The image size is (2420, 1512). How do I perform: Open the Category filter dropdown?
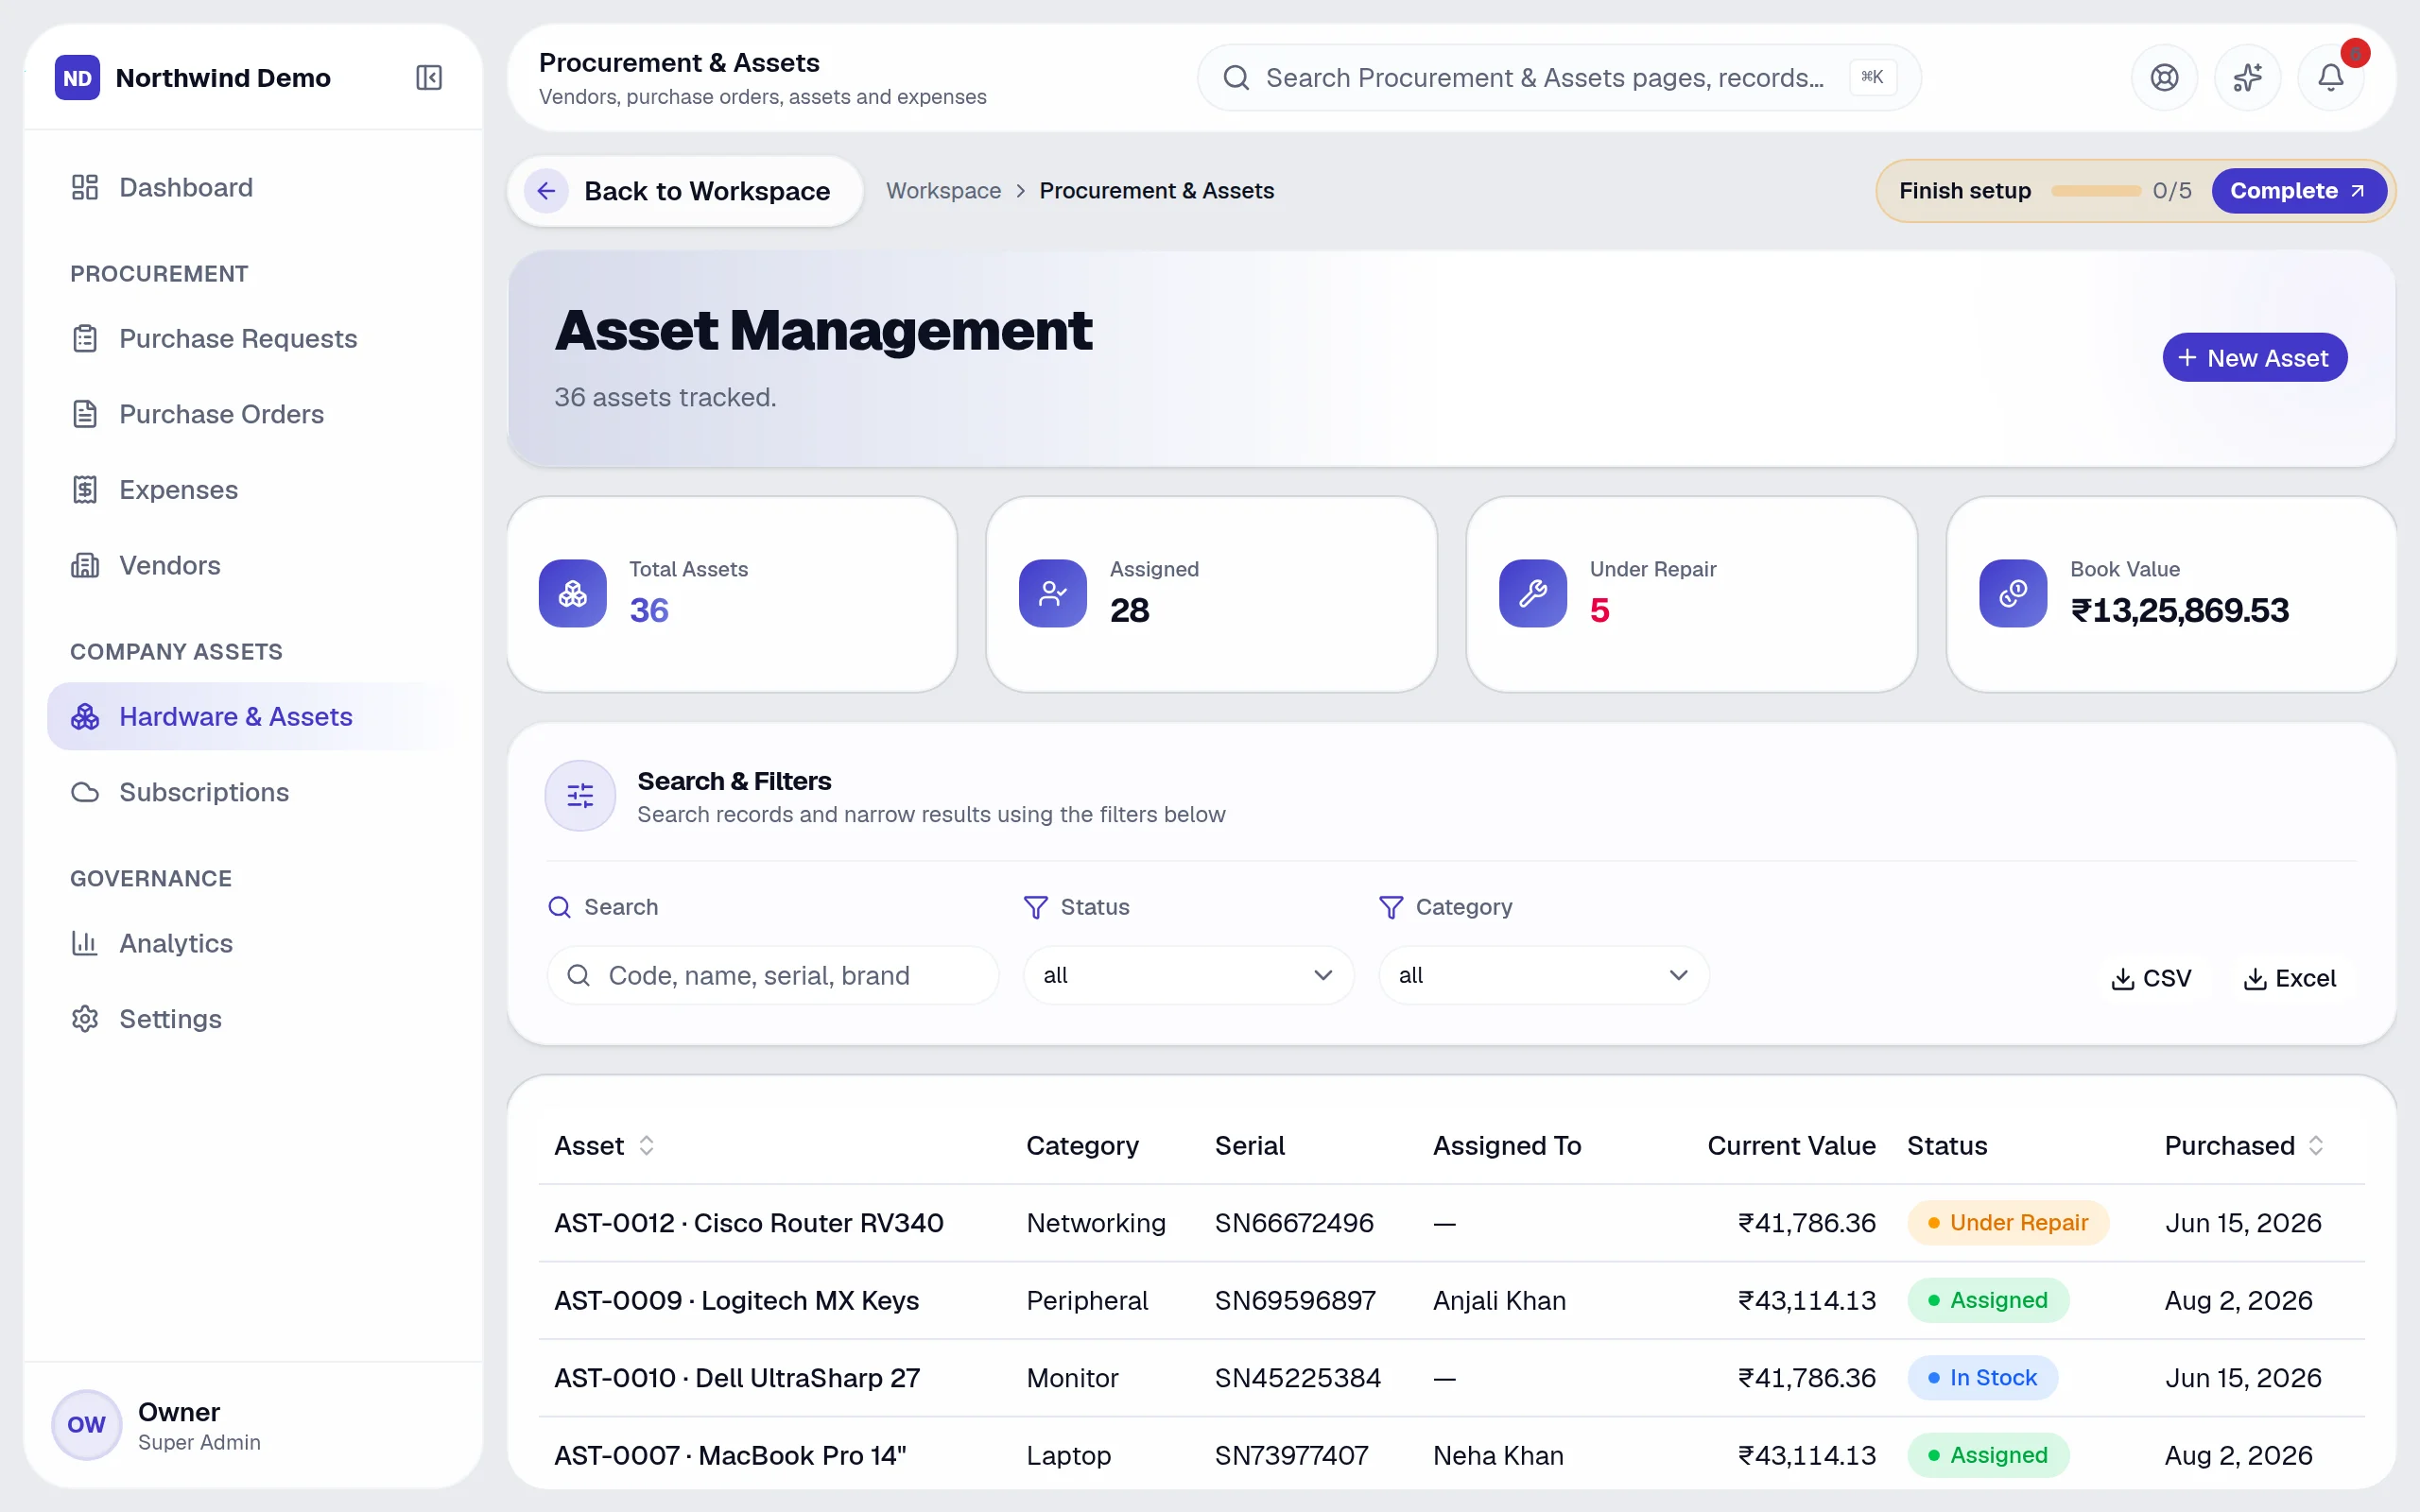pyautogui.click(x=1543, y=975)
